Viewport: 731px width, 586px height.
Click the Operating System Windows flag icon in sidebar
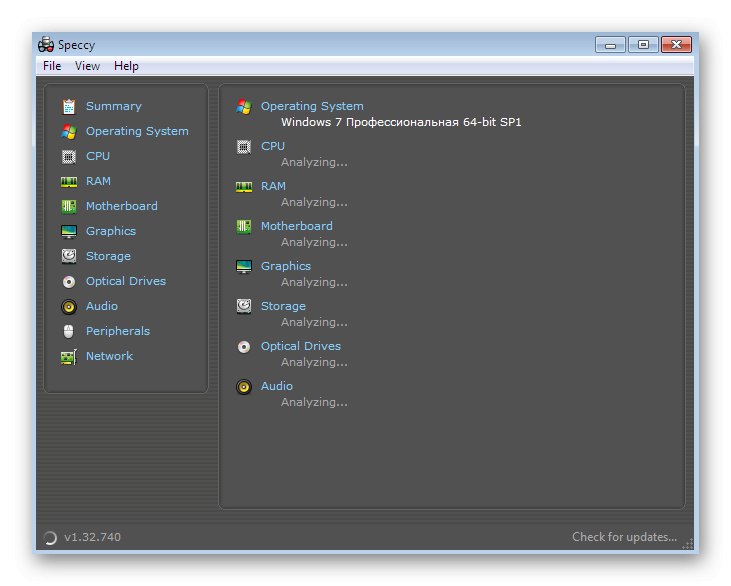click(69, 132)
